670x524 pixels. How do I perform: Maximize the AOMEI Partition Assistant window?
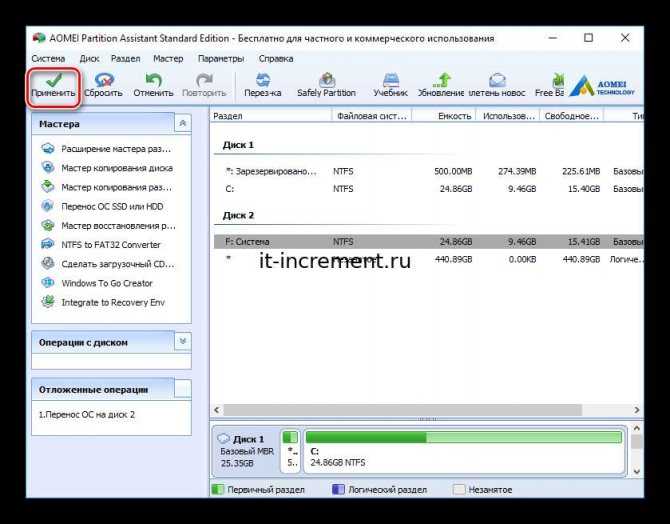click(589, 38)
